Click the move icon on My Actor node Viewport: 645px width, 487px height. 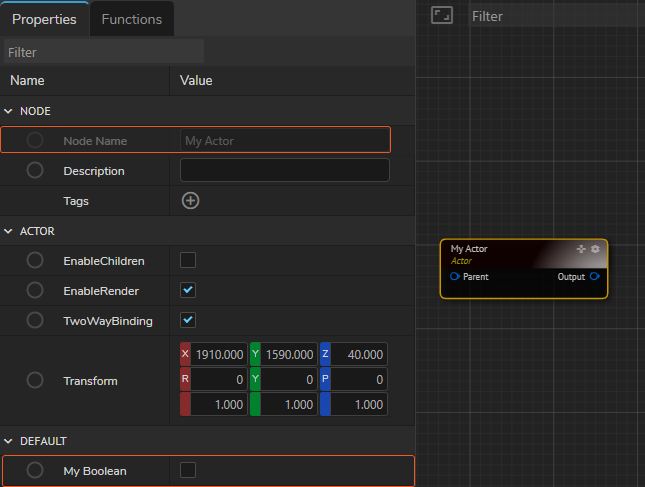[x=582, y=249]
